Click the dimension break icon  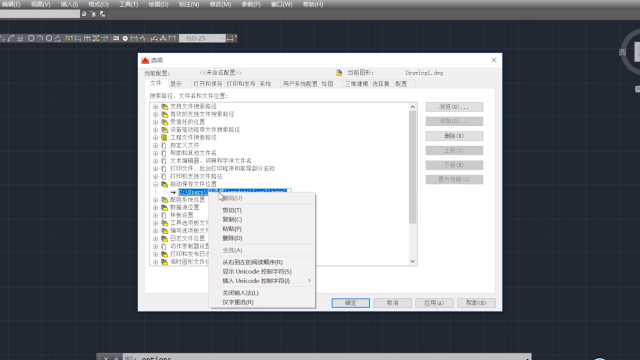point(104,38)
